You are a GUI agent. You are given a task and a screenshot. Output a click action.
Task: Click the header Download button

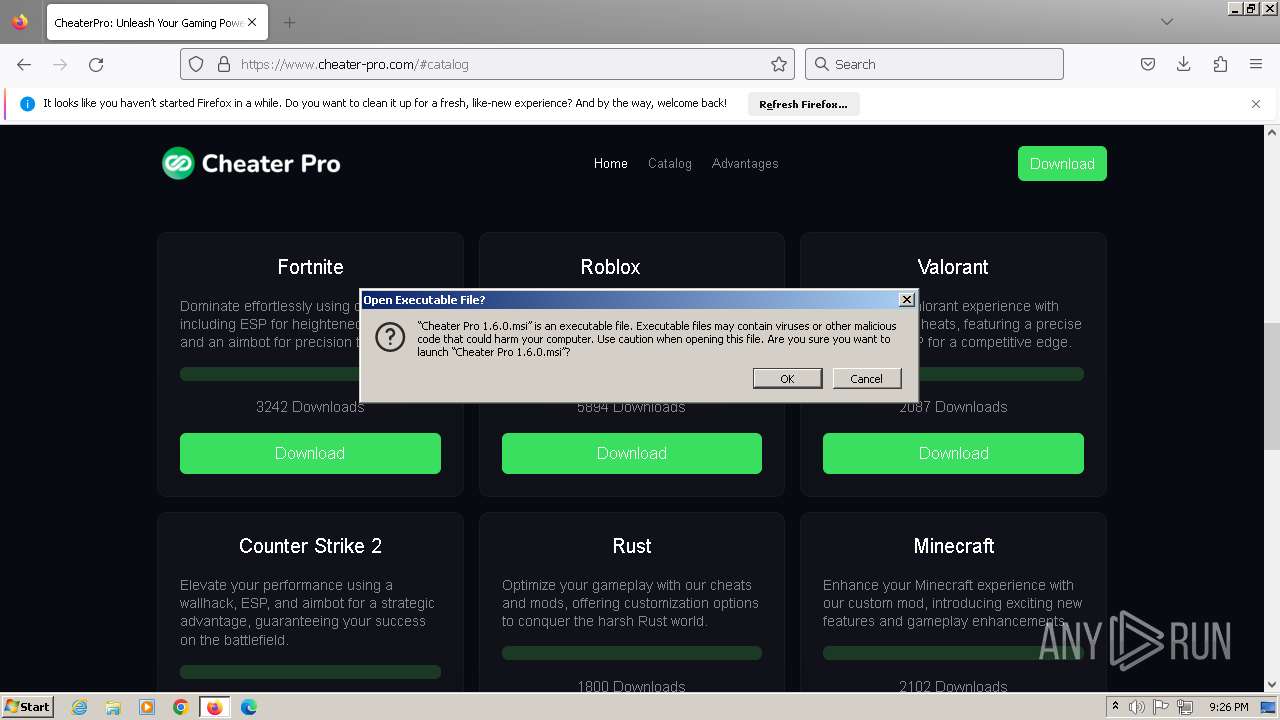(x=1062, y=164)
